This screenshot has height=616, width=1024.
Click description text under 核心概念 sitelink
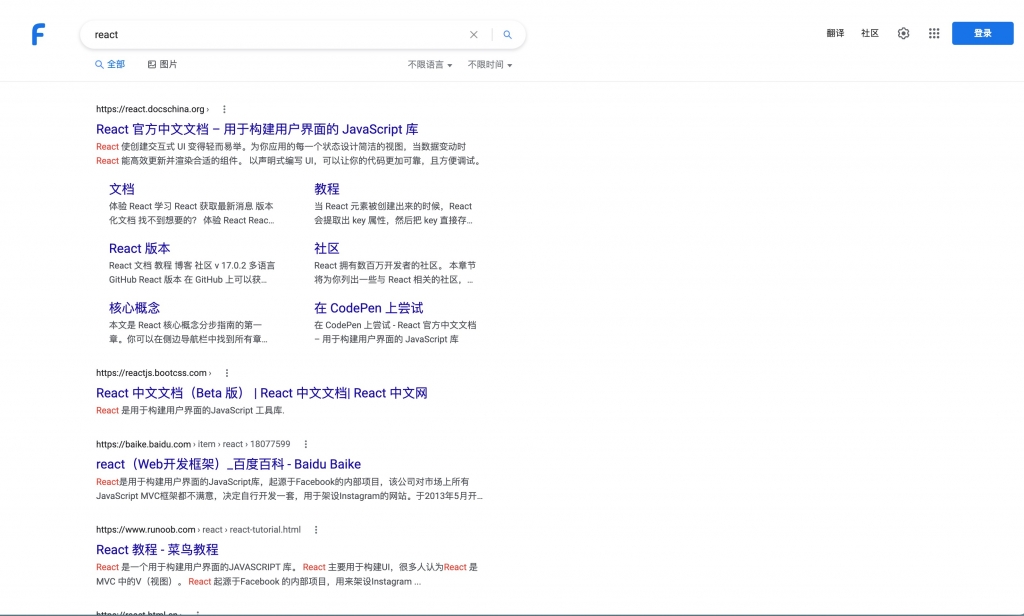click(x=188, y=332)
